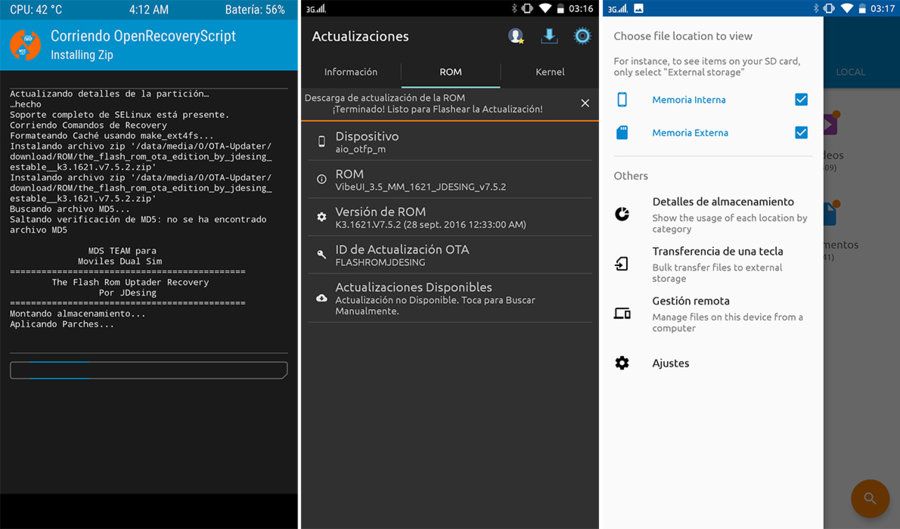Open the Versión de ROM entry
The image size is (900, 529).
point(450,217)
